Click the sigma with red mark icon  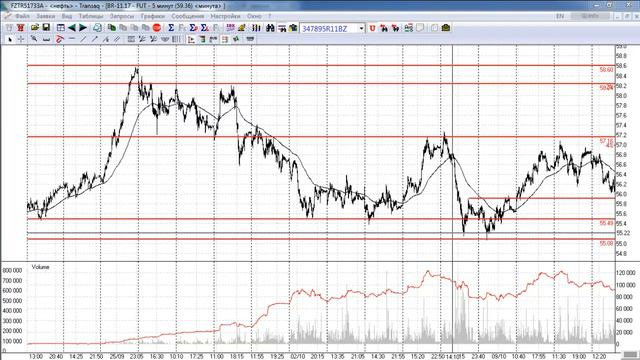[193, 28]
